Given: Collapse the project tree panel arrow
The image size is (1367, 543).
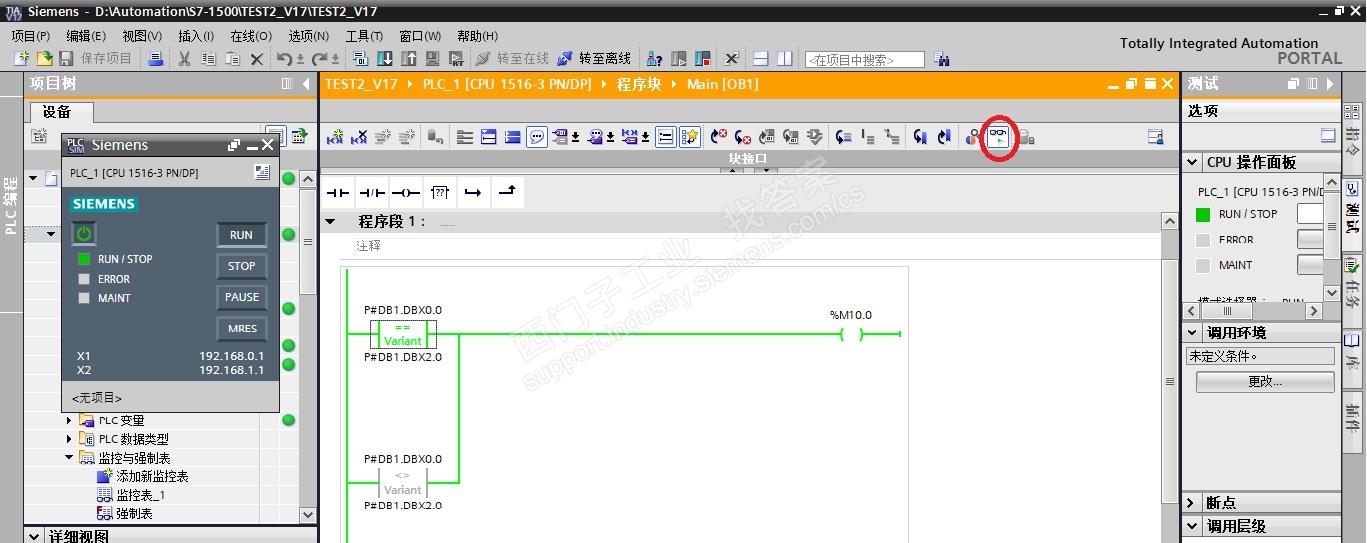Looking at the screenshot, I should (307, 84).
